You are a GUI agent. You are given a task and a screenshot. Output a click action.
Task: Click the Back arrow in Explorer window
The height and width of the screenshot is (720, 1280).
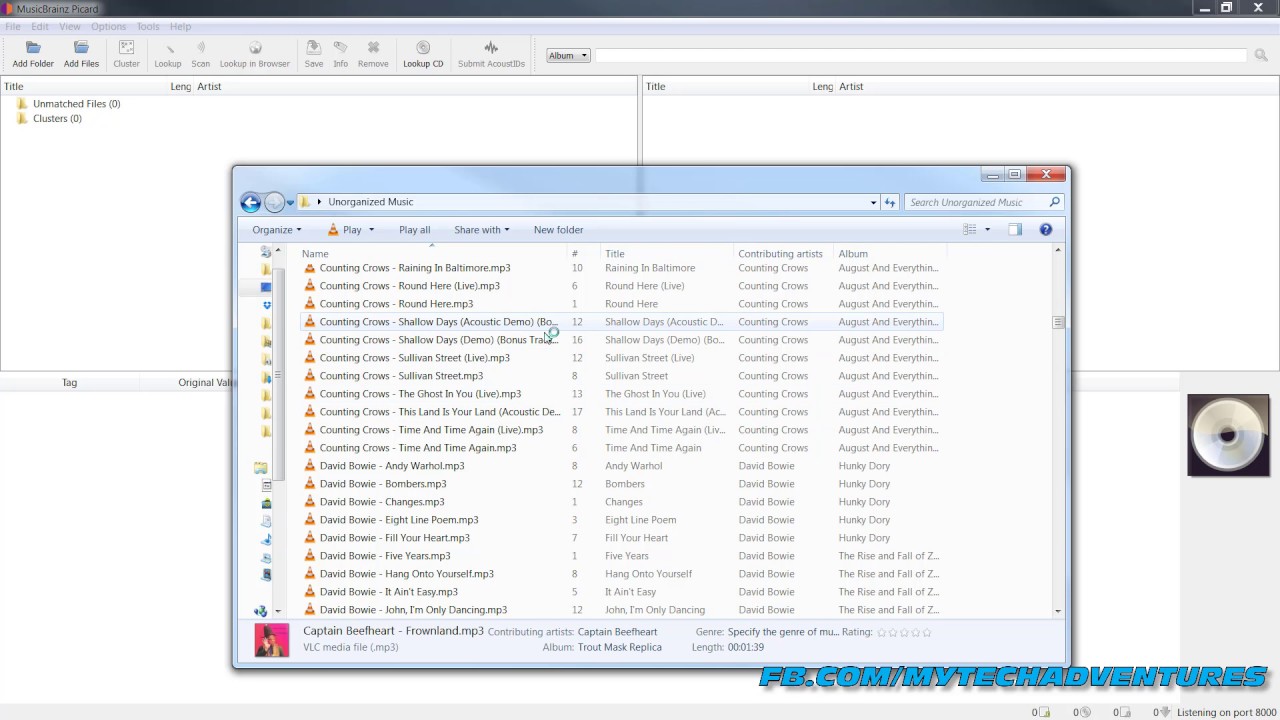(x=251, y=202)
